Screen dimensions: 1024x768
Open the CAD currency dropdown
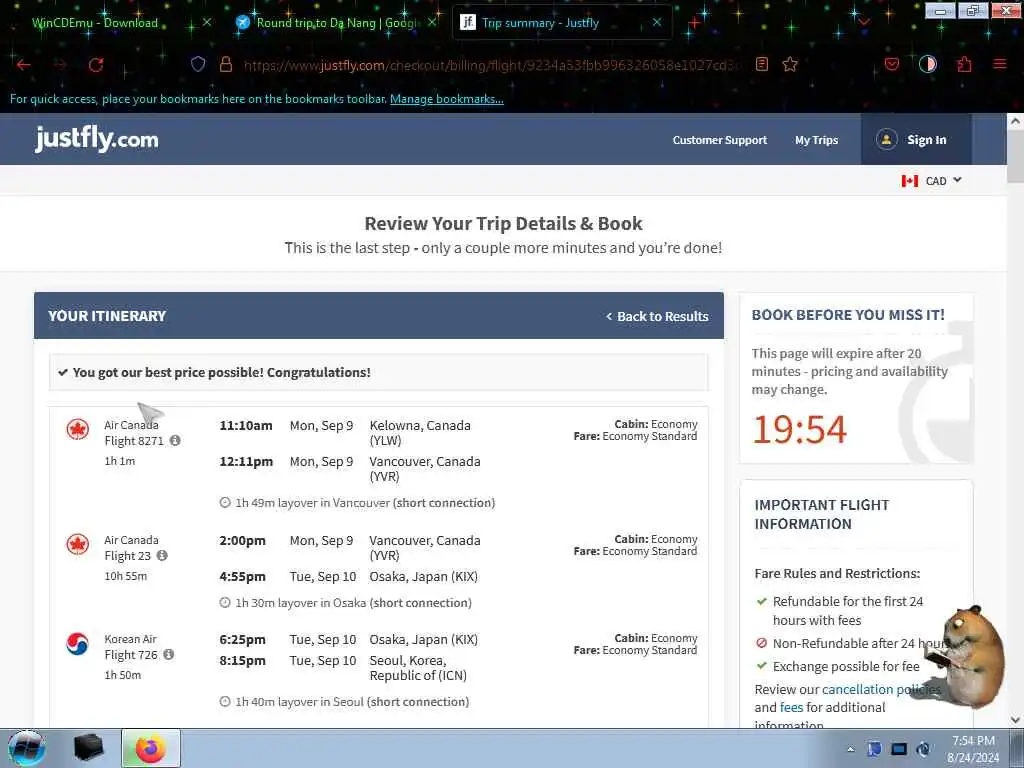pyautogui.click(x=944, y=181)
